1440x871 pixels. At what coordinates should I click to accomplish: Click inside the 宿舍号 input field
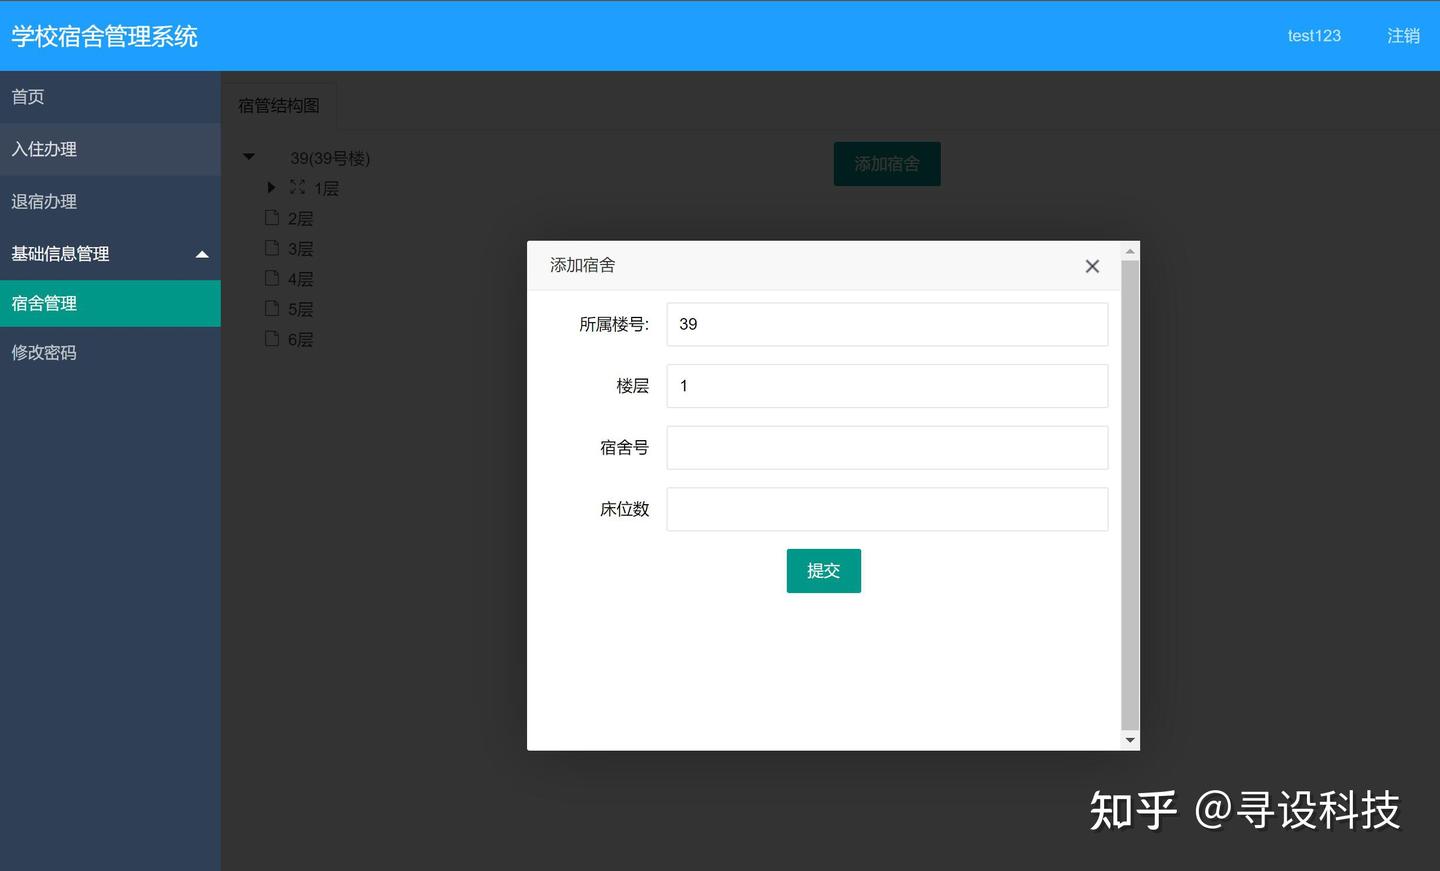pos(886,447)
